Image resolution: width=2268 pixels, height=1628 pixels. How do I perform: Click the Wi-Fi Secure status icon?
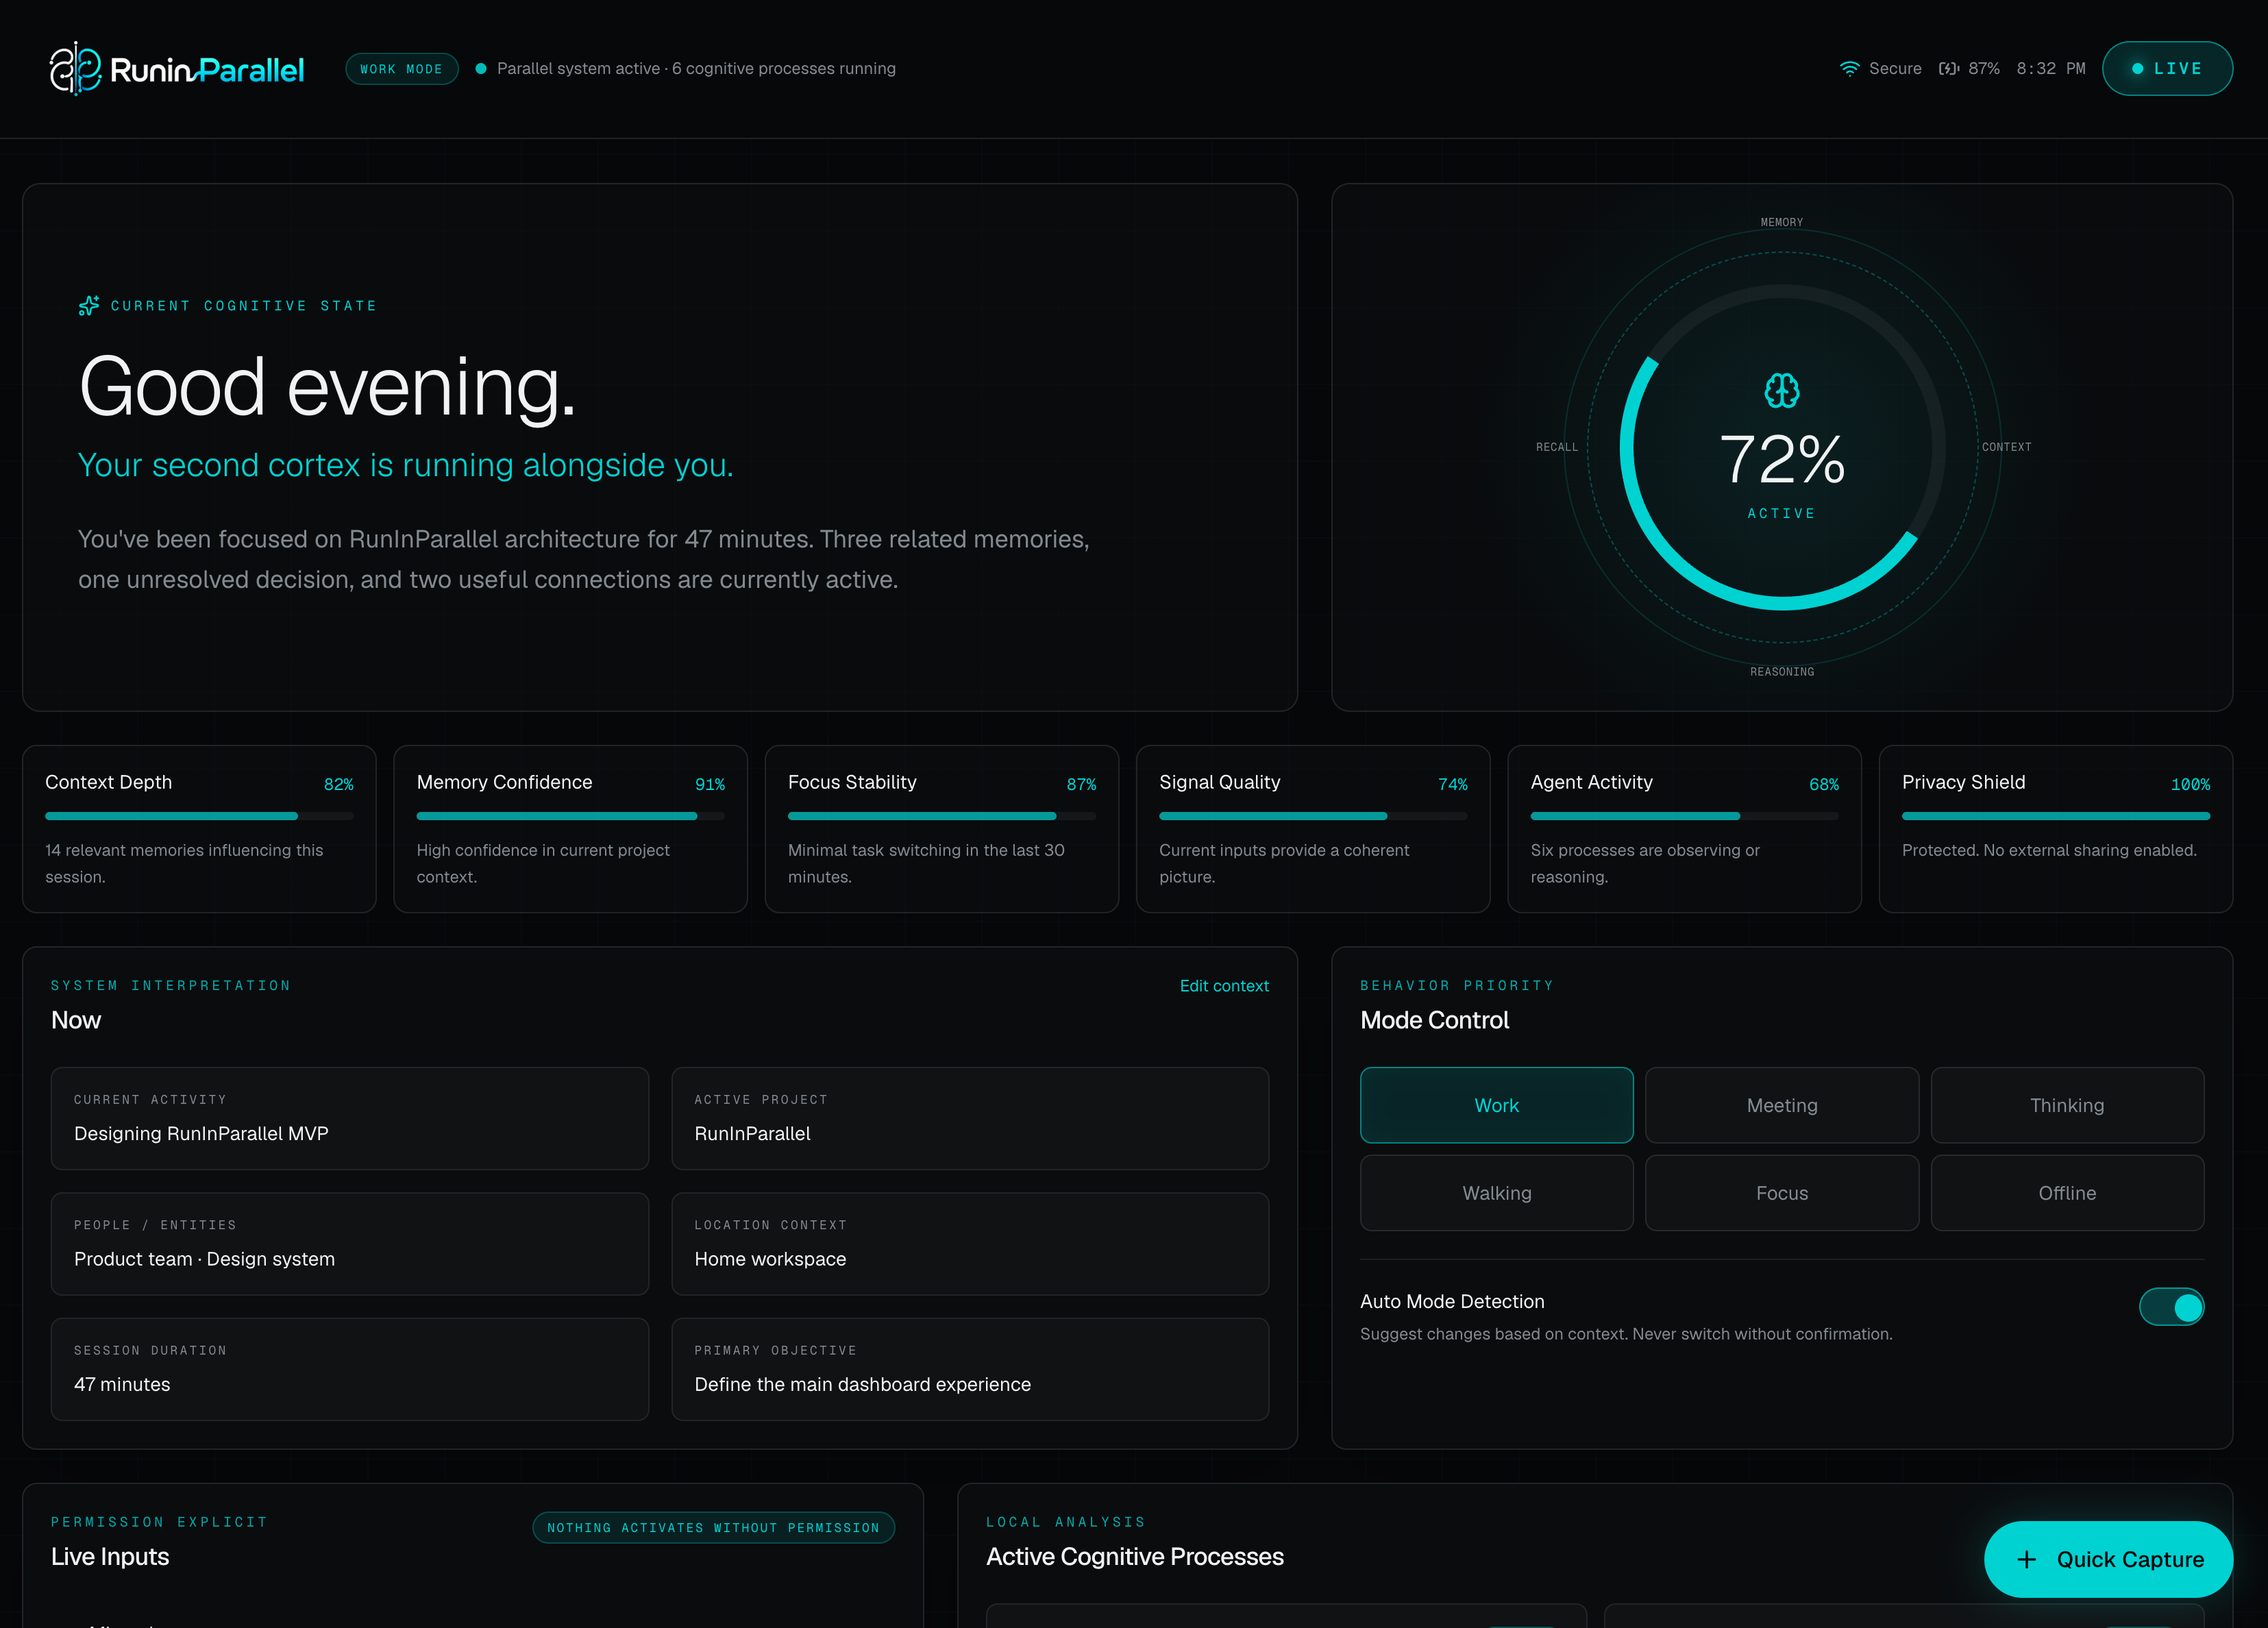point(1849,69)
